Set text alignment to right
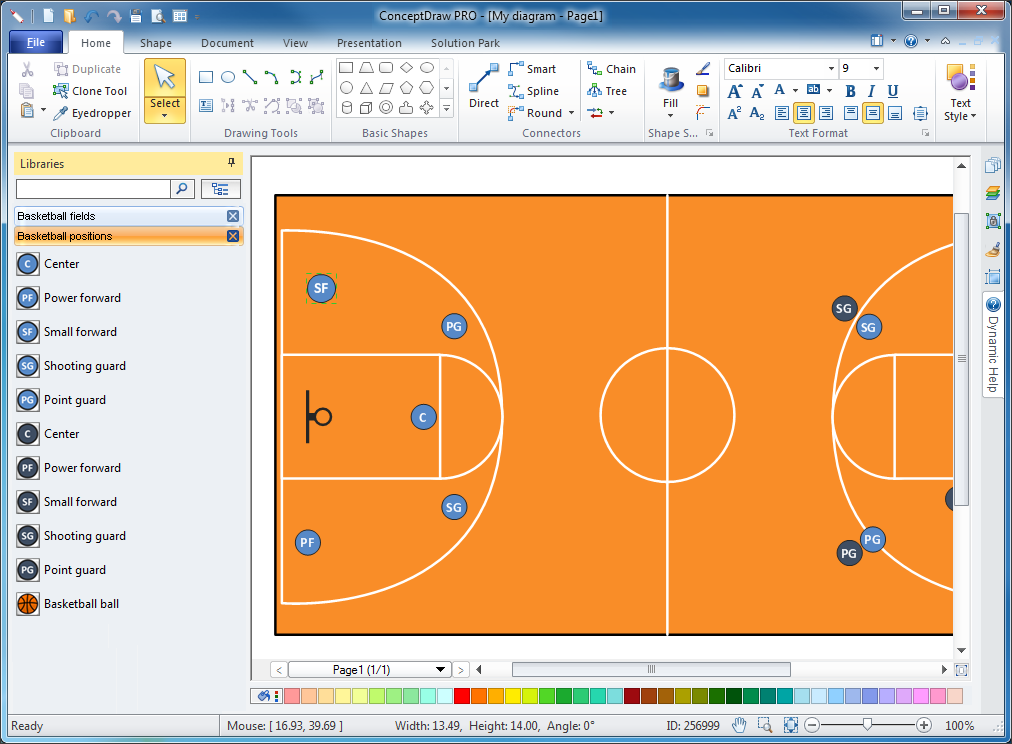 (x=825, y=114)
